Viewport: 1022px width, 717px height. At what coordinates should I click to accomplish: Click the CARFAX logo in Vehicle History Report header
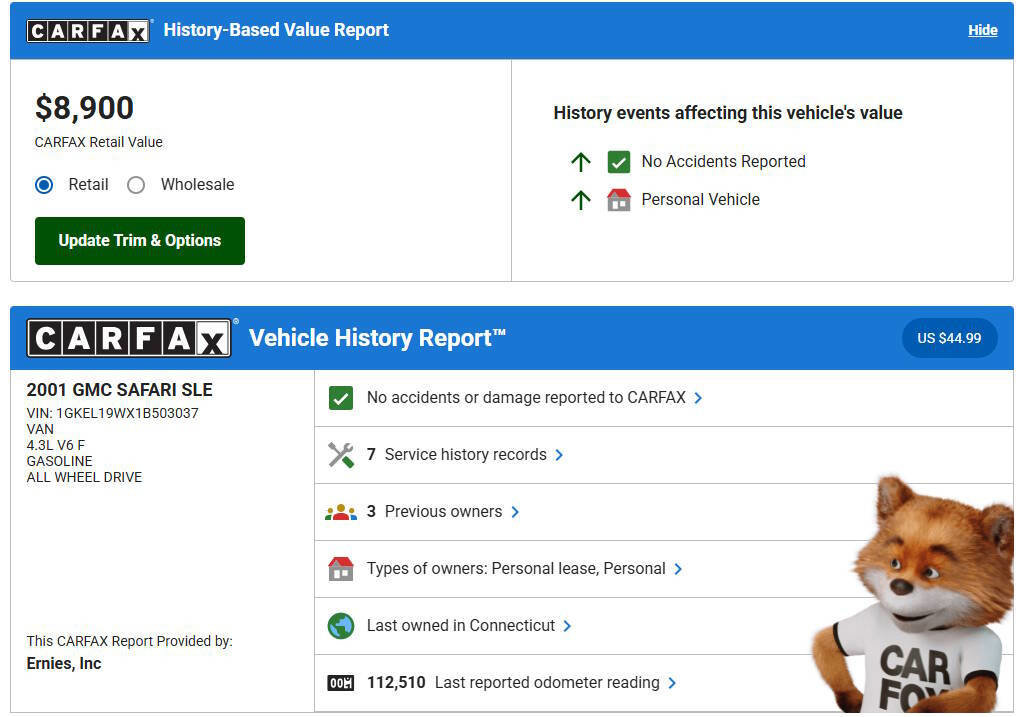[x=128, y=339]
